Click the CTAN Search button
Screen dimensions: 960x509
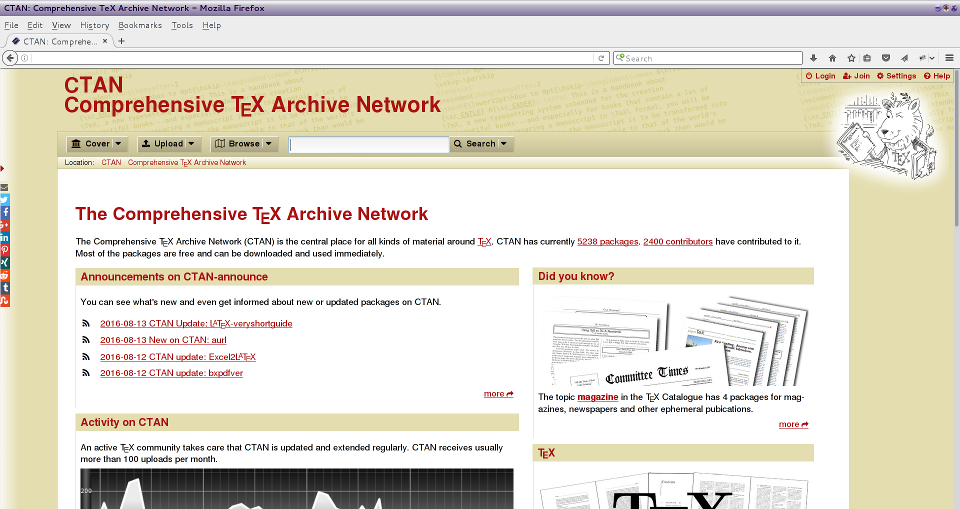point(474,144)
